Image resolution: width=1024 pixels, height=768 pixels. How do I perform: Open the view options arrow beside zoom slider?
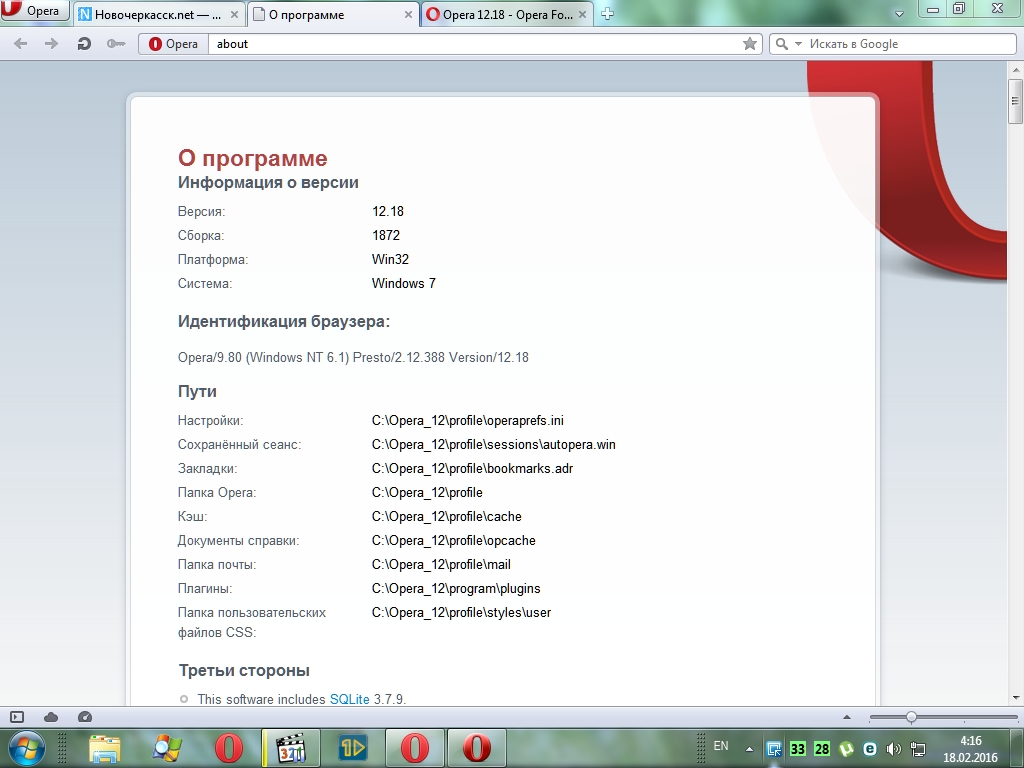[847, 717]
